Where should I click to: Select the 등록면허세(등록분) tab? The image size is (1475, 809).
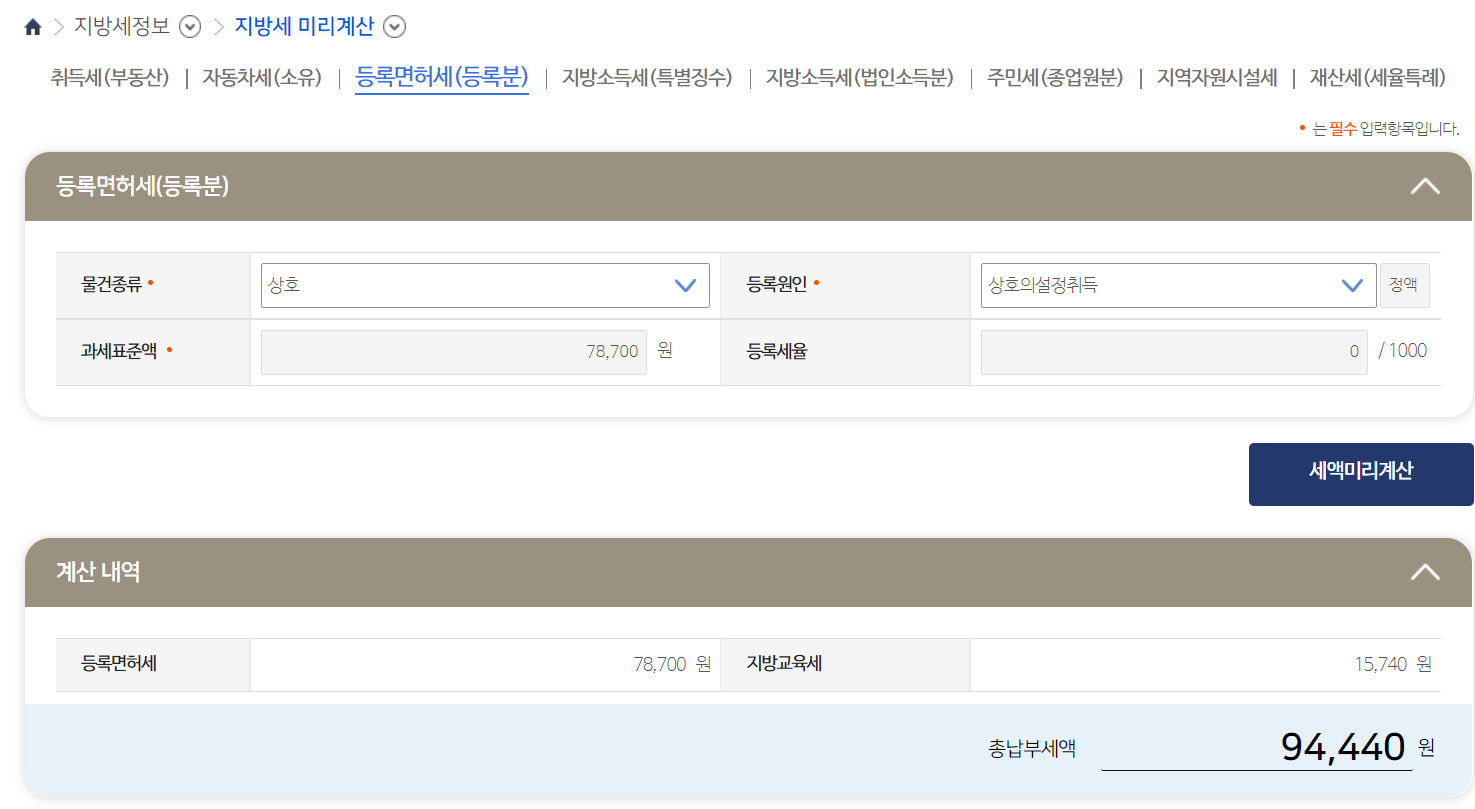(442, 77)
